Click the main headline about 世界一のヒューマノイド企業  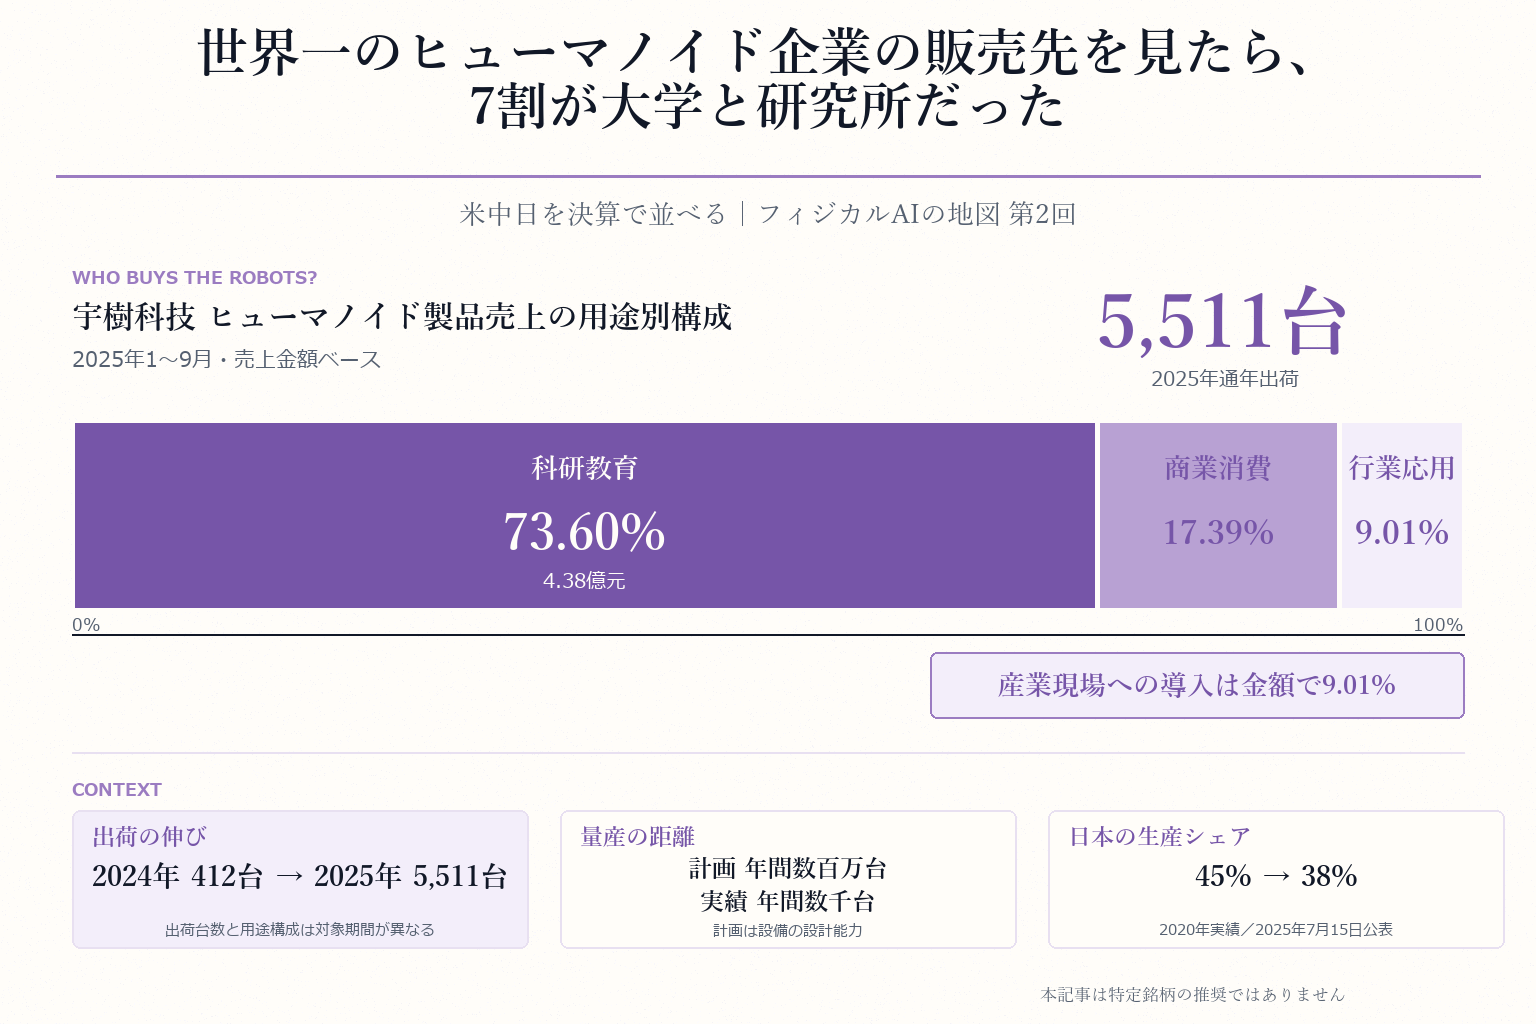point(757,79)
